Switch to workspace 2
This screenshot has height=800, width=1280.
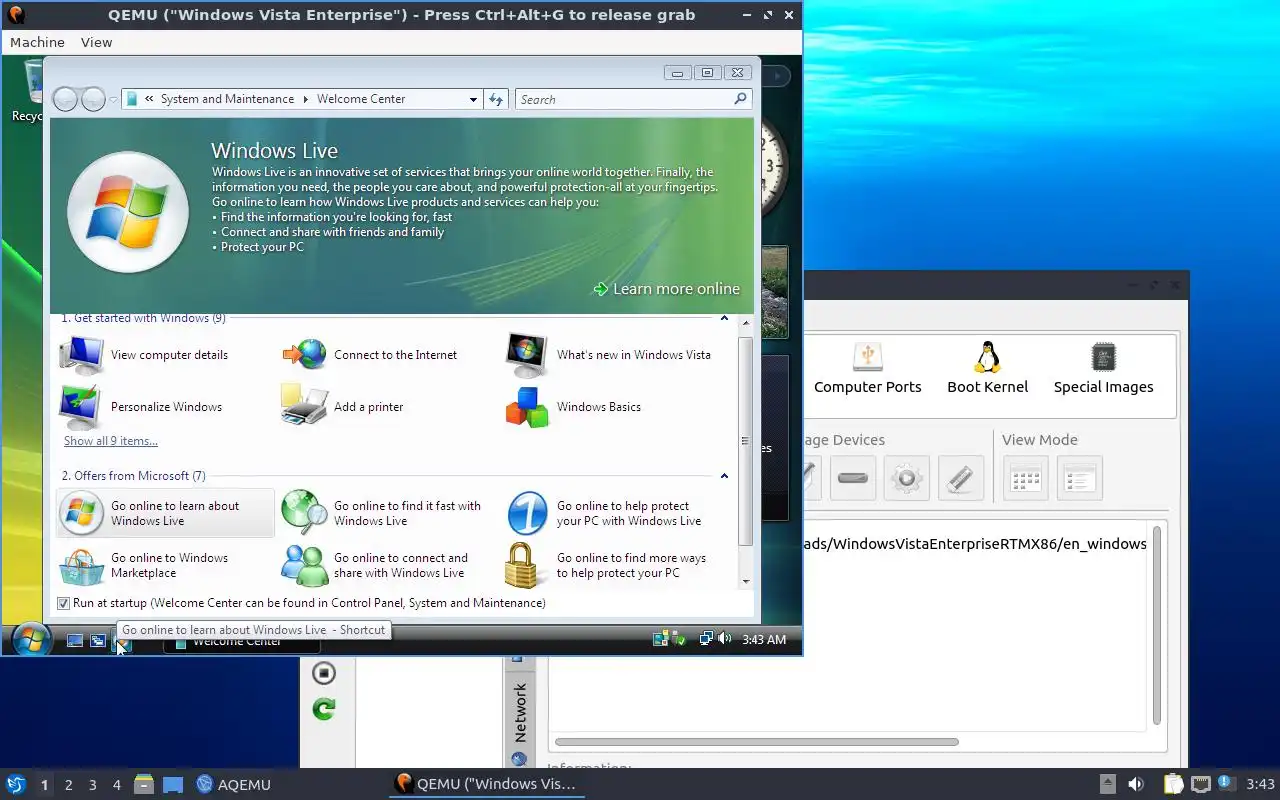pyautogui.click(x=68, y=784)
